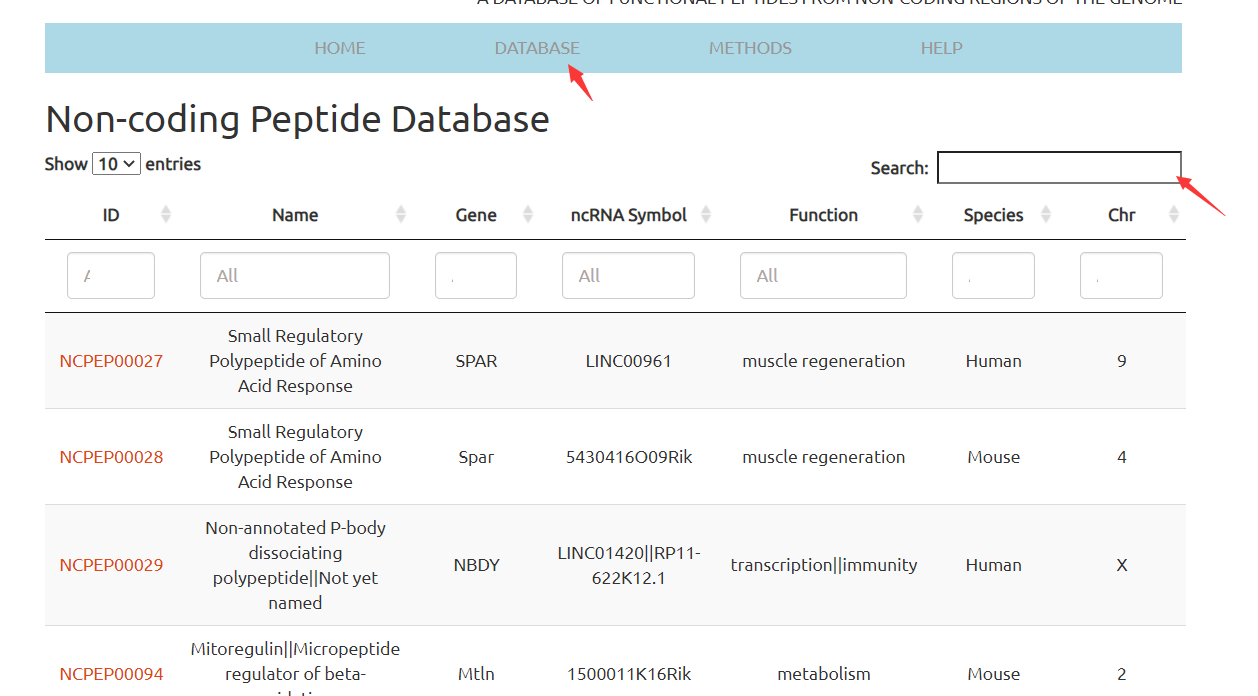1258x696 pixels.
Task: Sort table by Chr column arrows
Action: pyautogui.click(x=1174, y=214)
